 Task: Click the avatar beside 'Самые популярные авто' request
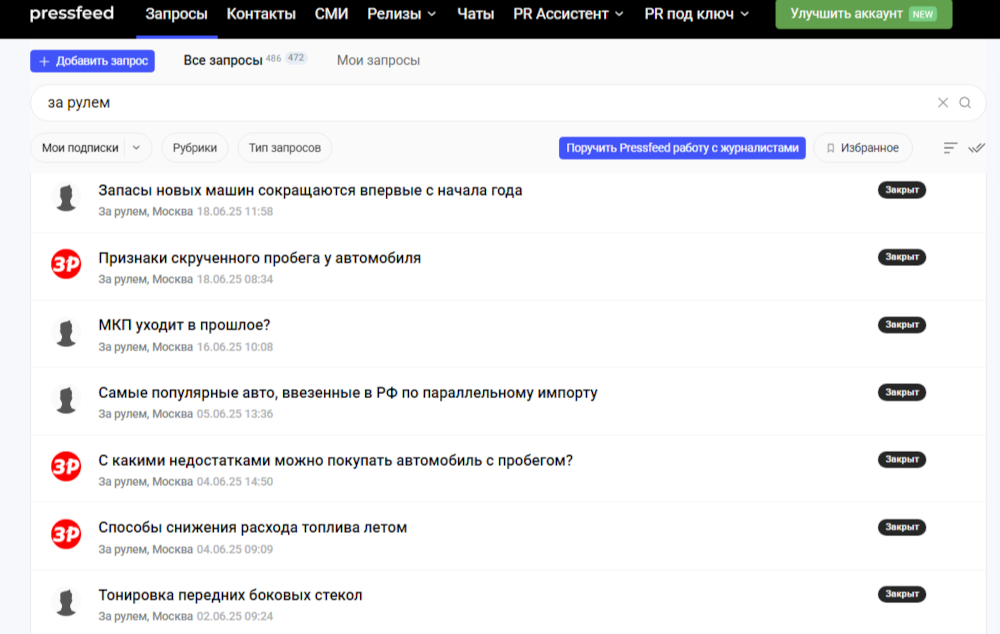[66, 399]
